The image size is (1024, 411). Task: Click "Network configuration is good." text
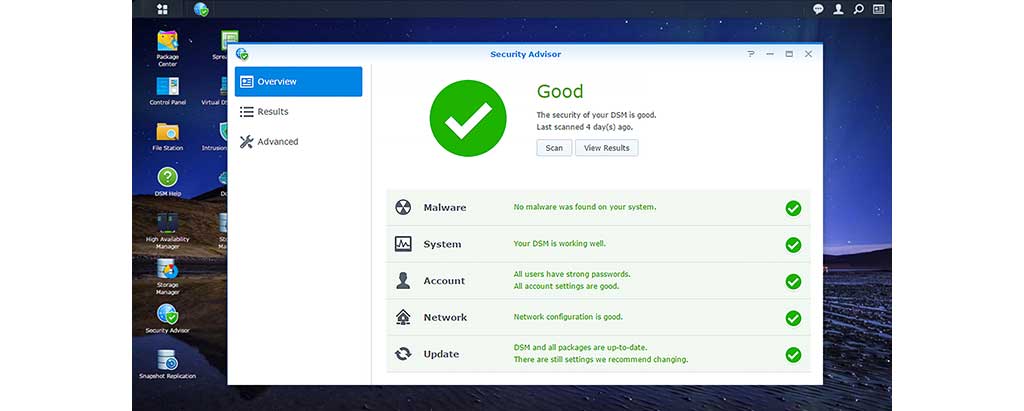(568, 317)
